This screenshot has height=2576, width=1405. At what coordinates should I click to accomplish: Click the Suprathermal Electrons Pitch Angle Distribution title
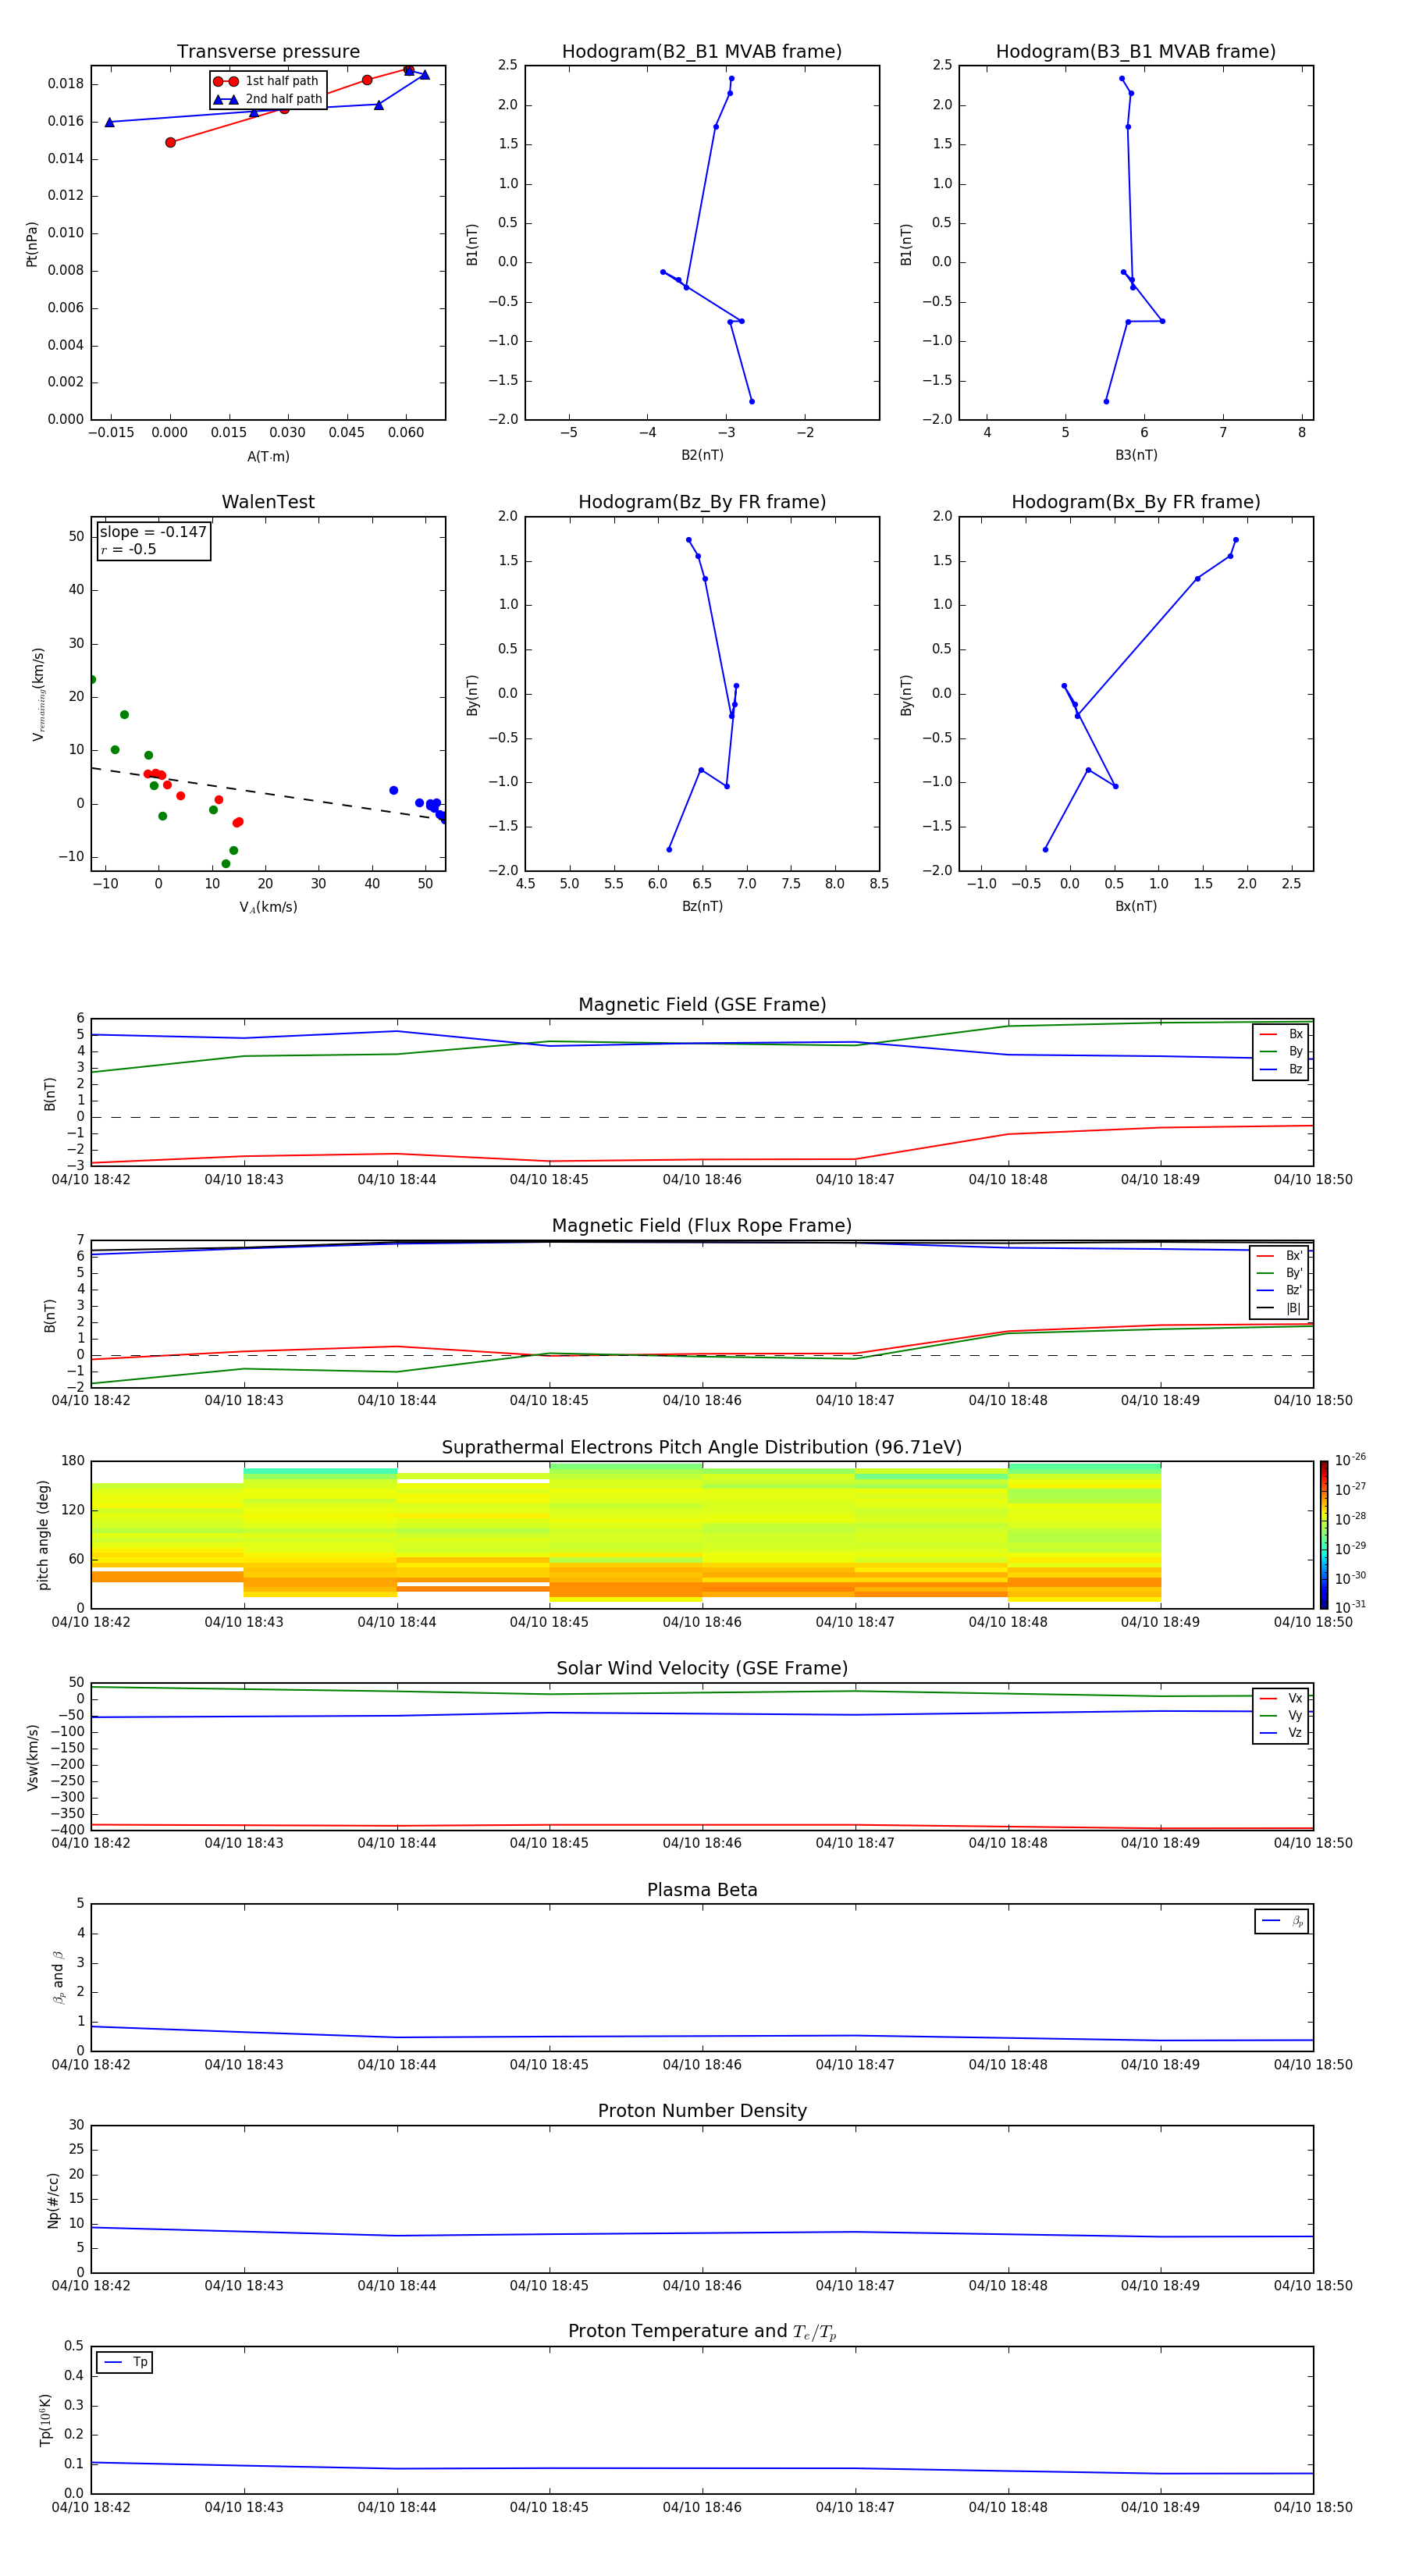pyautogui.click(x=702, y=1448)
